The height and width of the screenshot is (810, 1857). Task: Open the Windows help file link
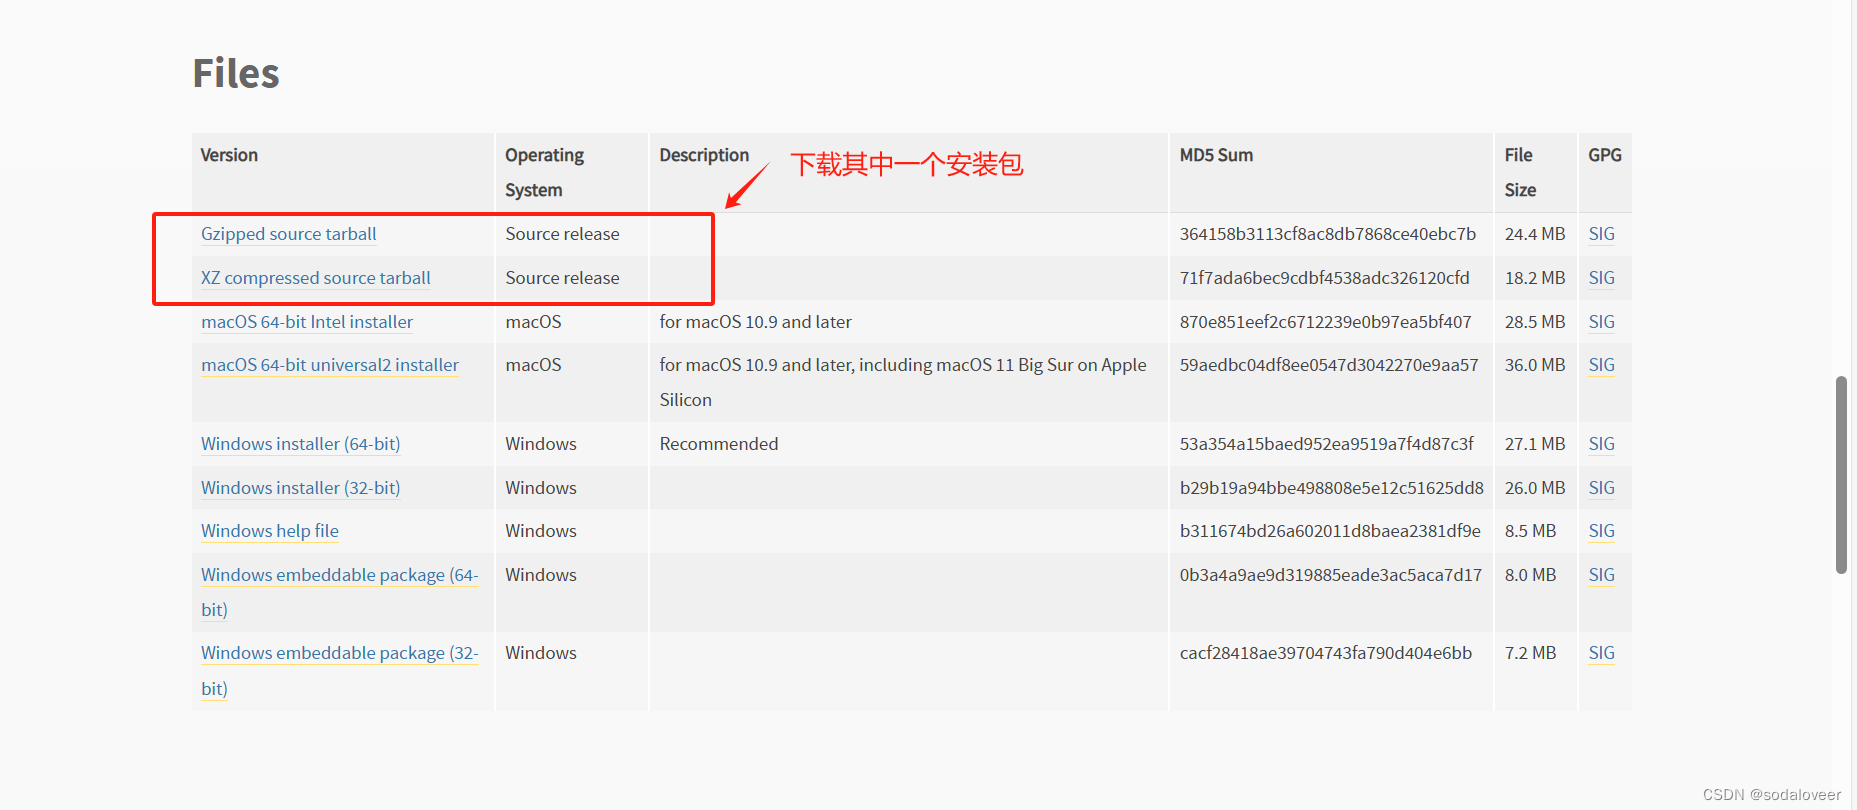pos(269,531)
